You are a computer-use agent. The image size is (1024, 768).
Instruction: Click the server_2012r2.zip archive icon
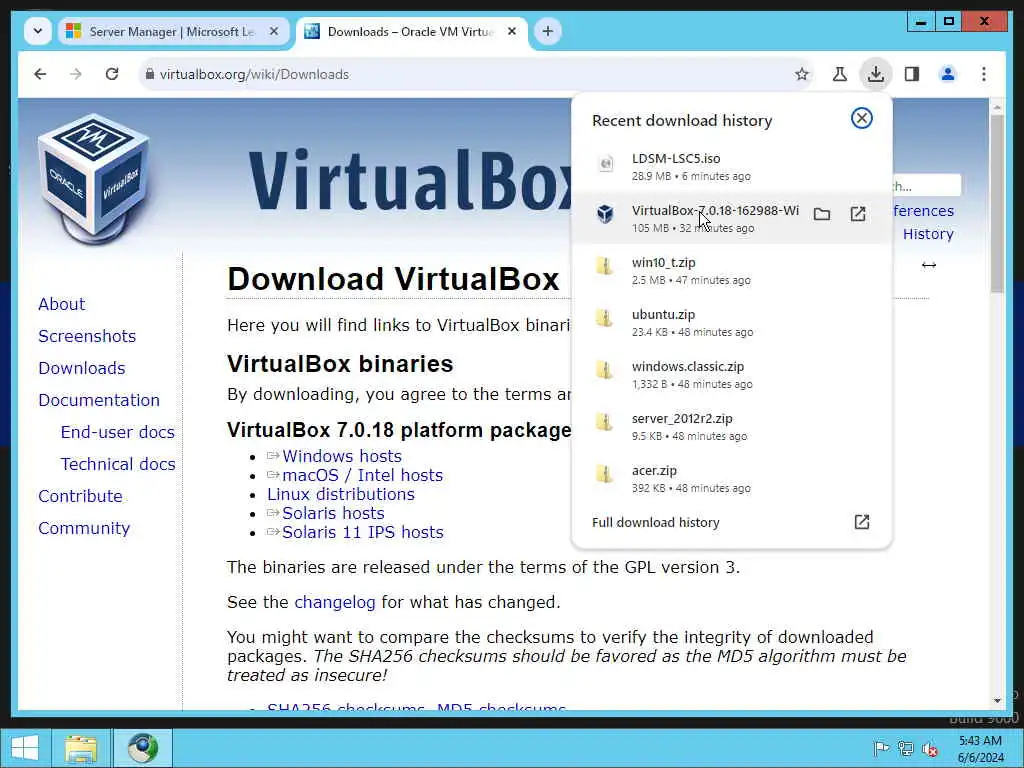[605, 423]
